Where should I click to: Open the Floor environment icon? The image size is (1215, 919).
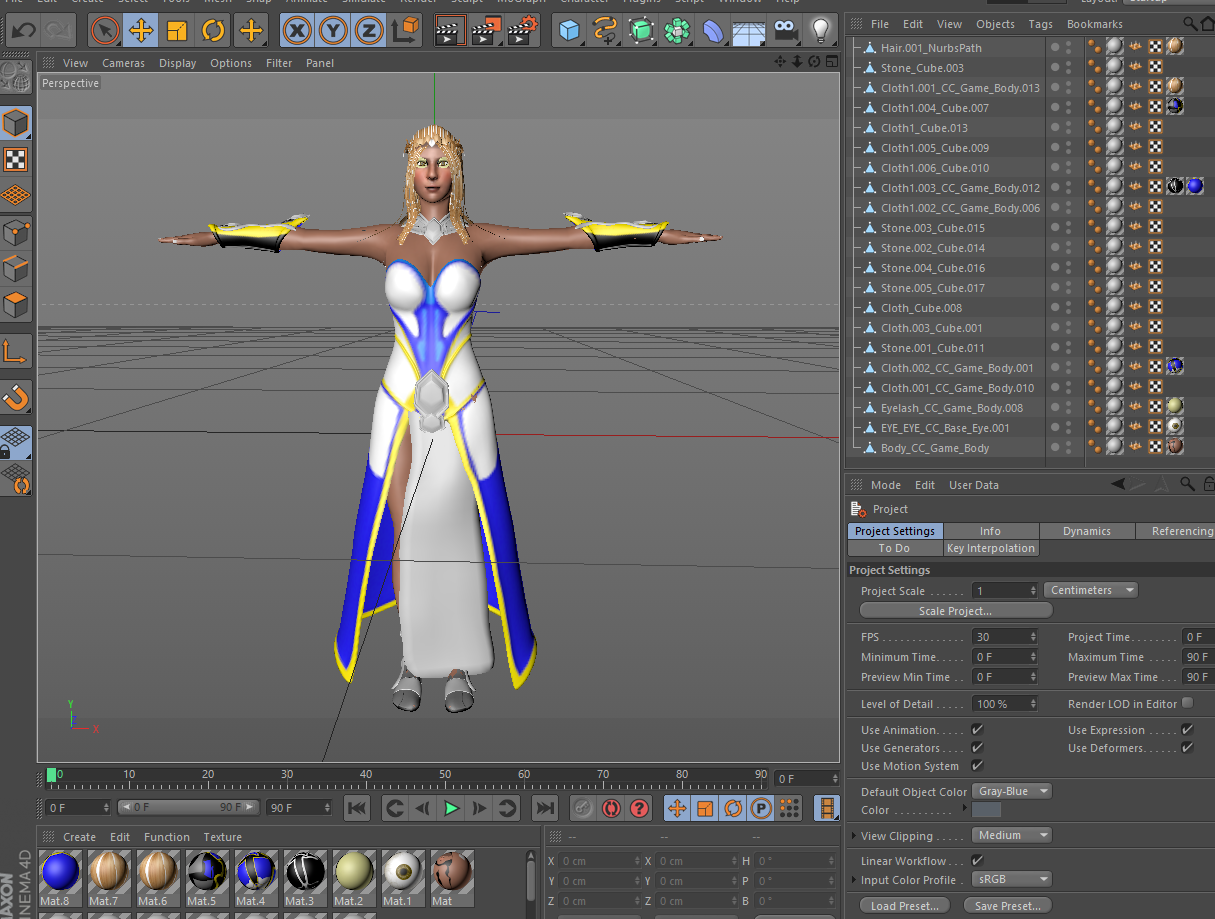pos(749,31)
